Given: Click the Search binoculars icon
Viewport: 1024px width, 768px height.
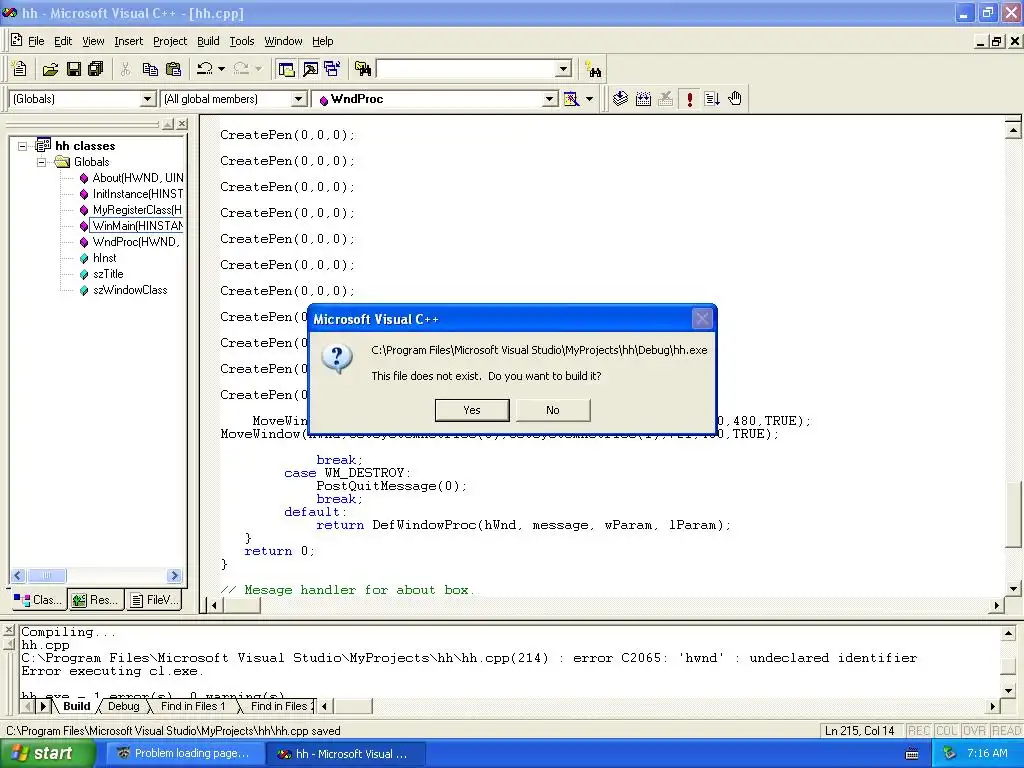Looking at the screenshot, I should [x=593, y=69].
